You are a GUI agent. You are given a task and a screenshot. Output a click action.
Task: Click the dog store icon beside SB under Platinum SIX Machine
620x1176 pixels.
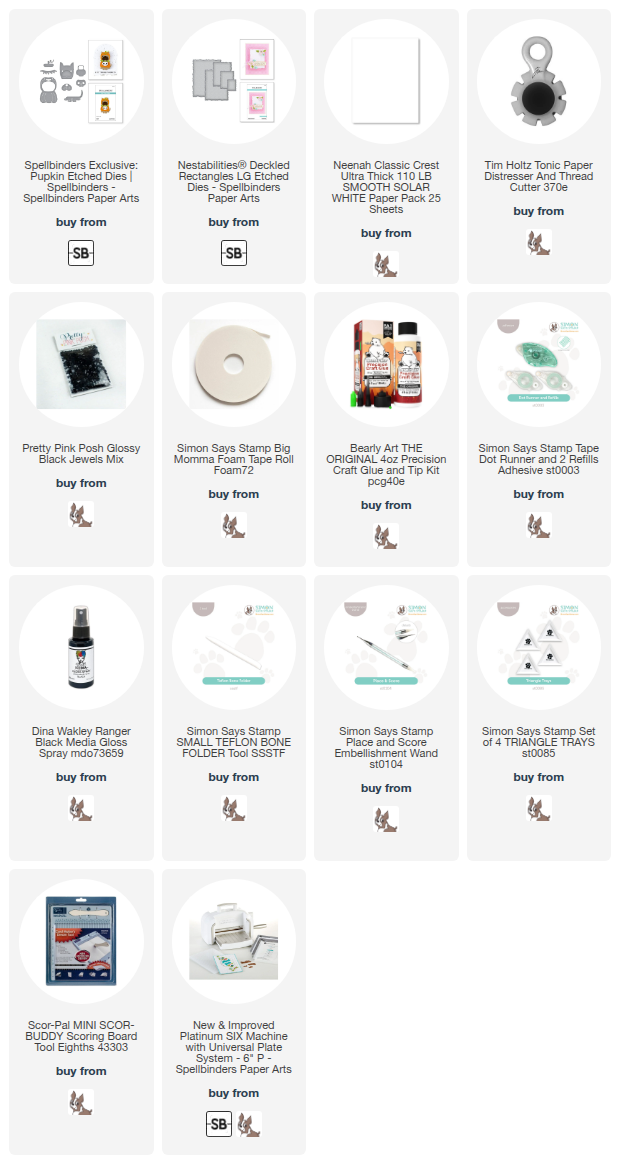pyautogui.click(x=249, y=1124)
